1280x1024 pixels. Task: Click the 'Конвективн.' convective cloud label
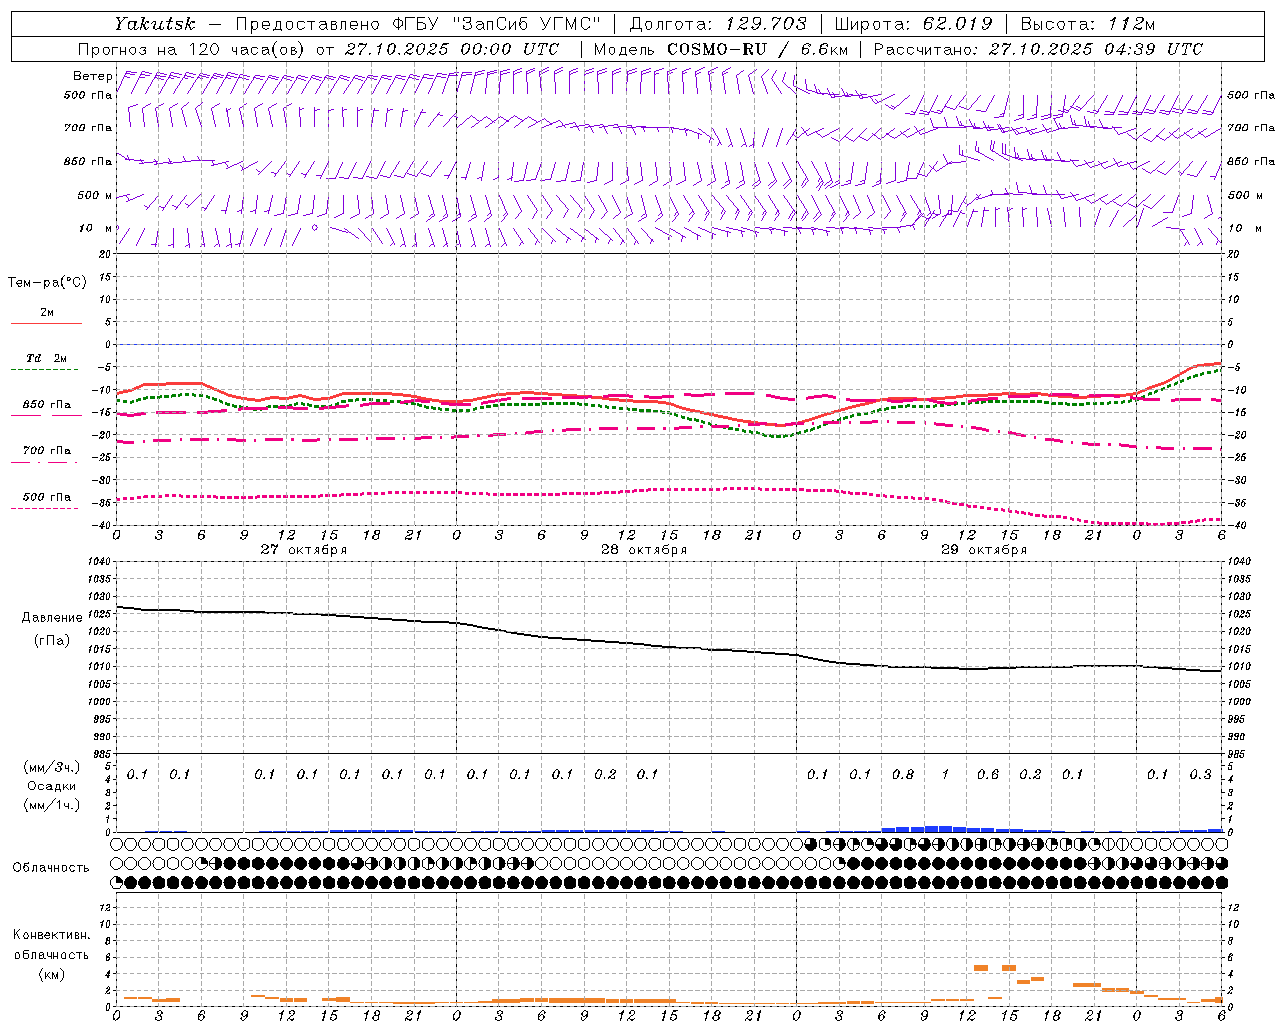click(x=51, y=935)
